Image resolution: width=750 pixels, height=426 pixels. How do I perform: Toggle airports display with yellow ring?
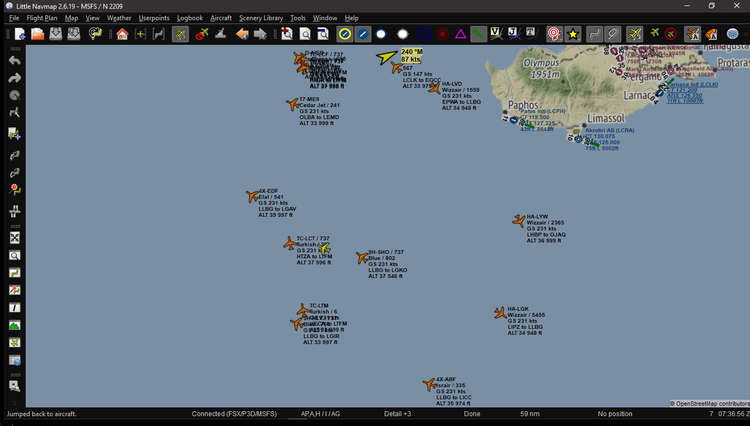345,34
